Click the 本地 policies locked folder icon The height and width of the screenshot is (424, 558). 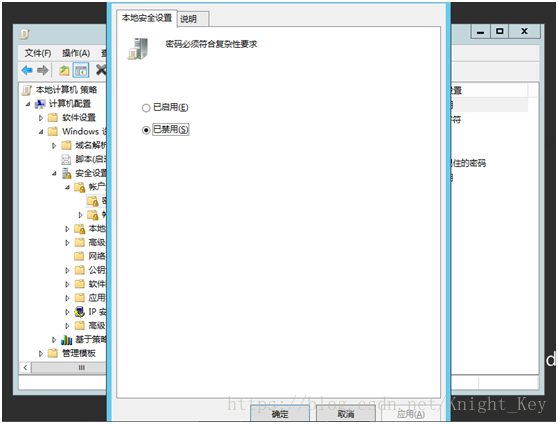(x=80, y=229)
